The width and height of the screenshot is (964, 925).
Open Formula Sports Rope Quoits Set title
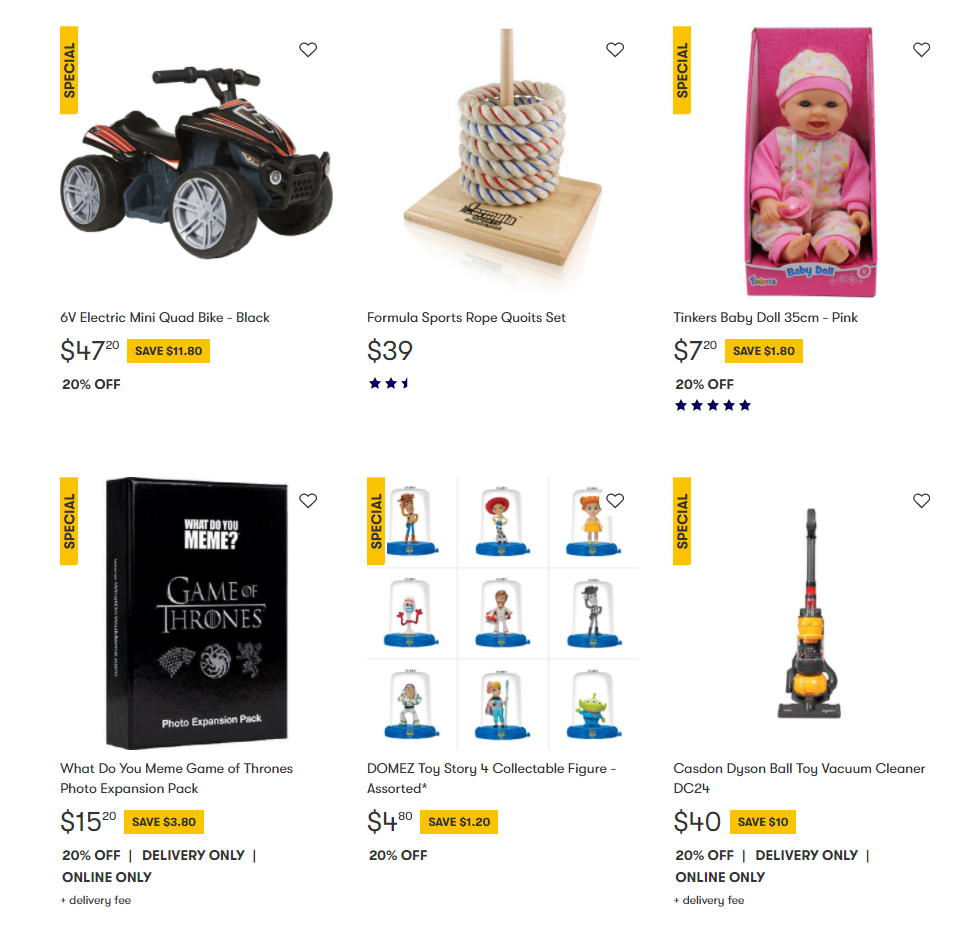466,317
